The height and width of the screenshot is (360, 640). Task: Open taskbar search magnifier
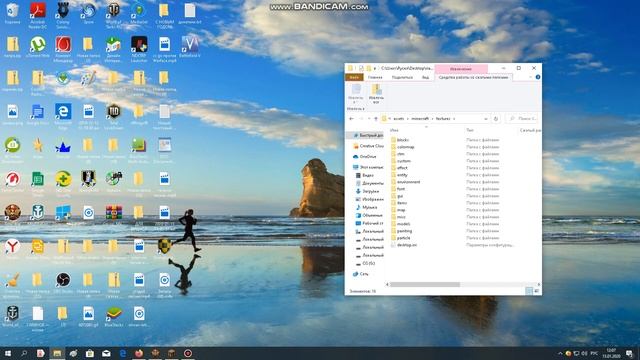click(x=24, y=353)
